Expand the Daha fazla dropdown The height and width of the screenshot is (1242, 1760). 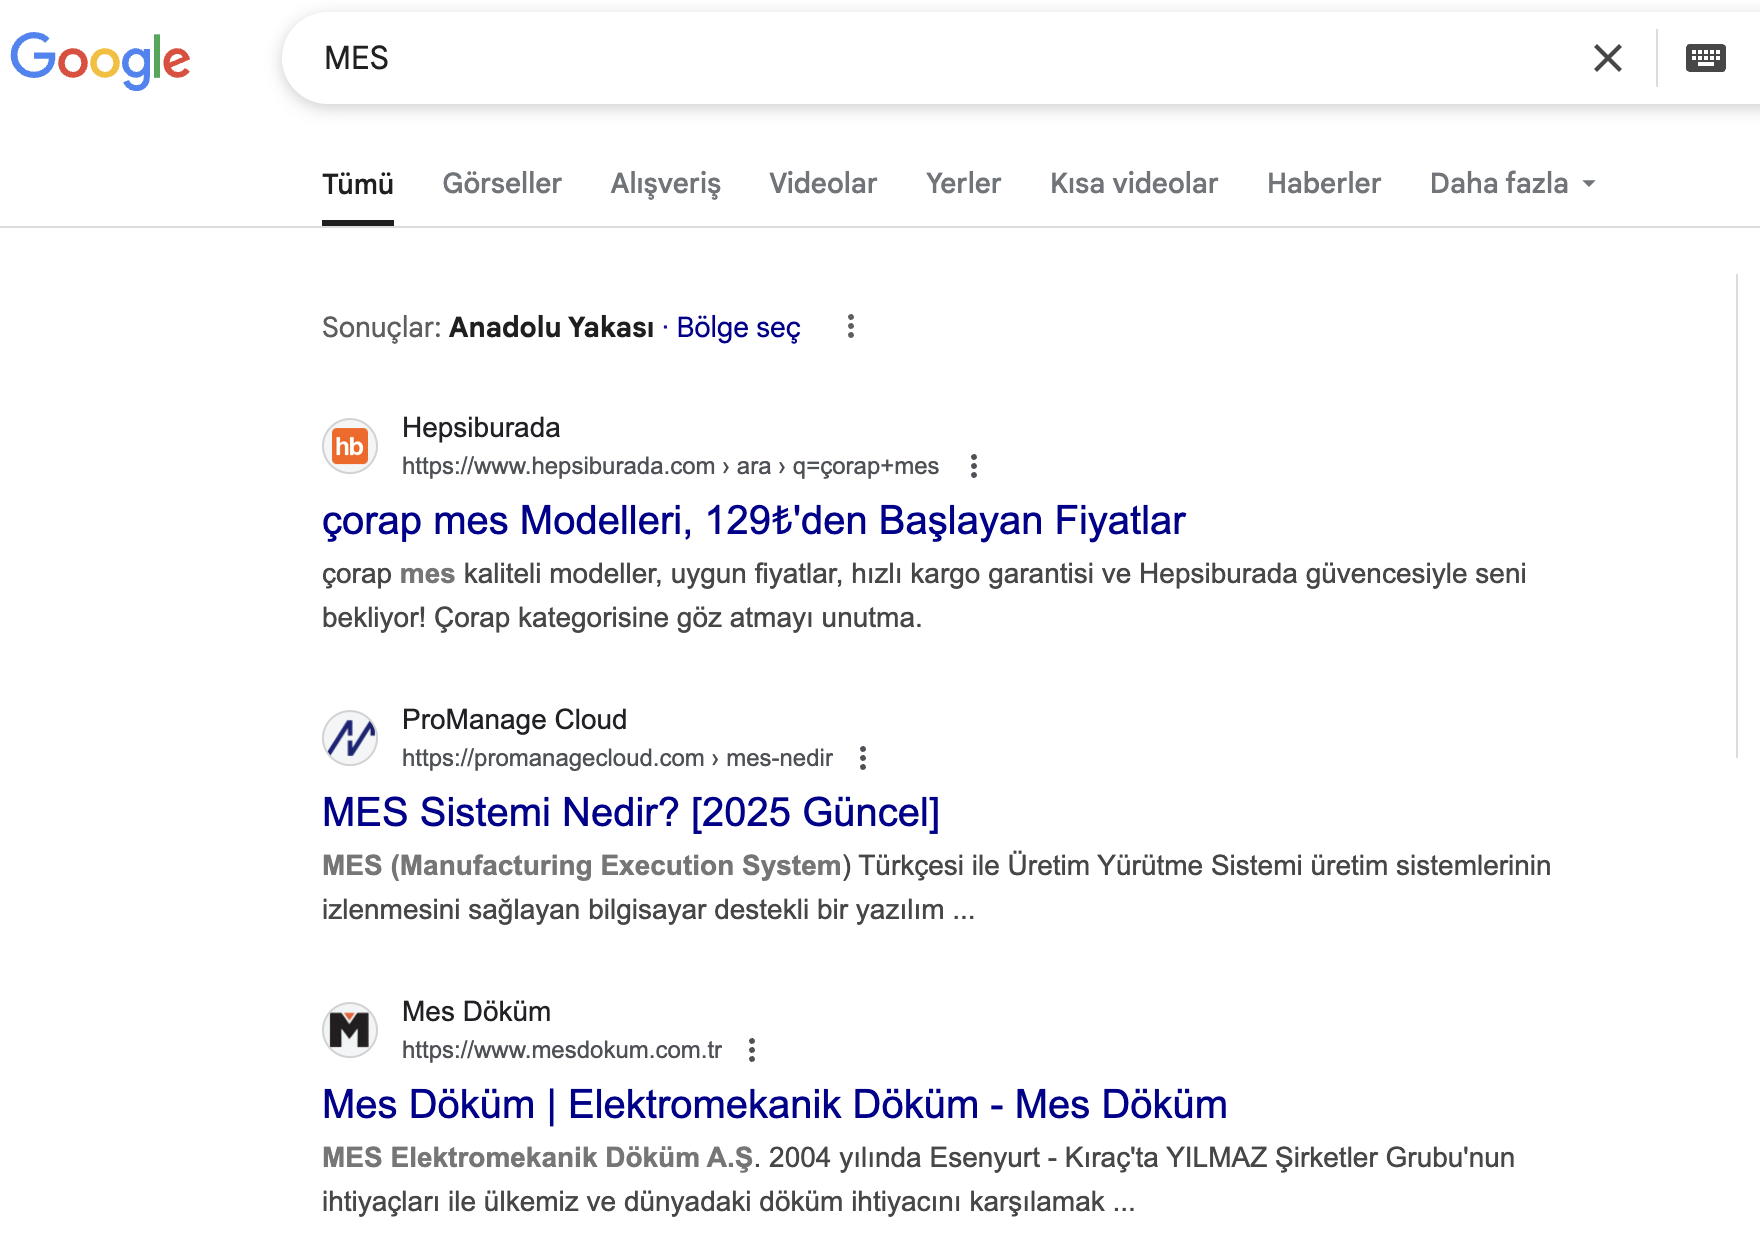pos(1512,184)
